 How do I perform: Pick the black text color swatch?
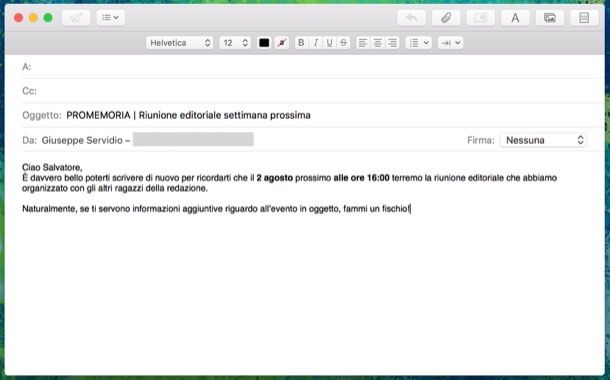(264, 43)
